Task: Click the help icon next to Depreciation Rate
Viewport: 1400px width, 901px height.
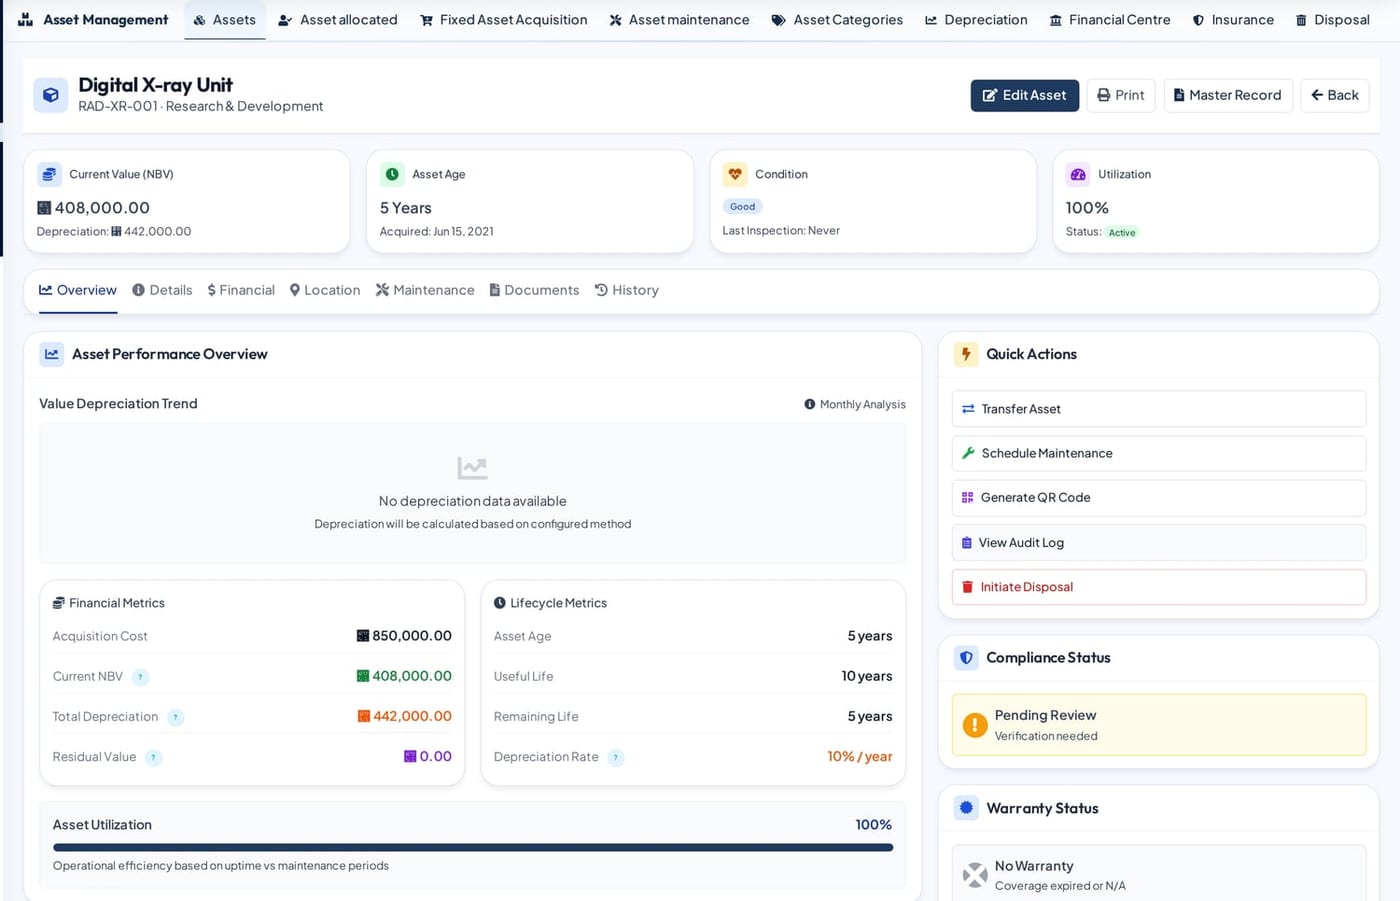Action: (x=616, y=757)
